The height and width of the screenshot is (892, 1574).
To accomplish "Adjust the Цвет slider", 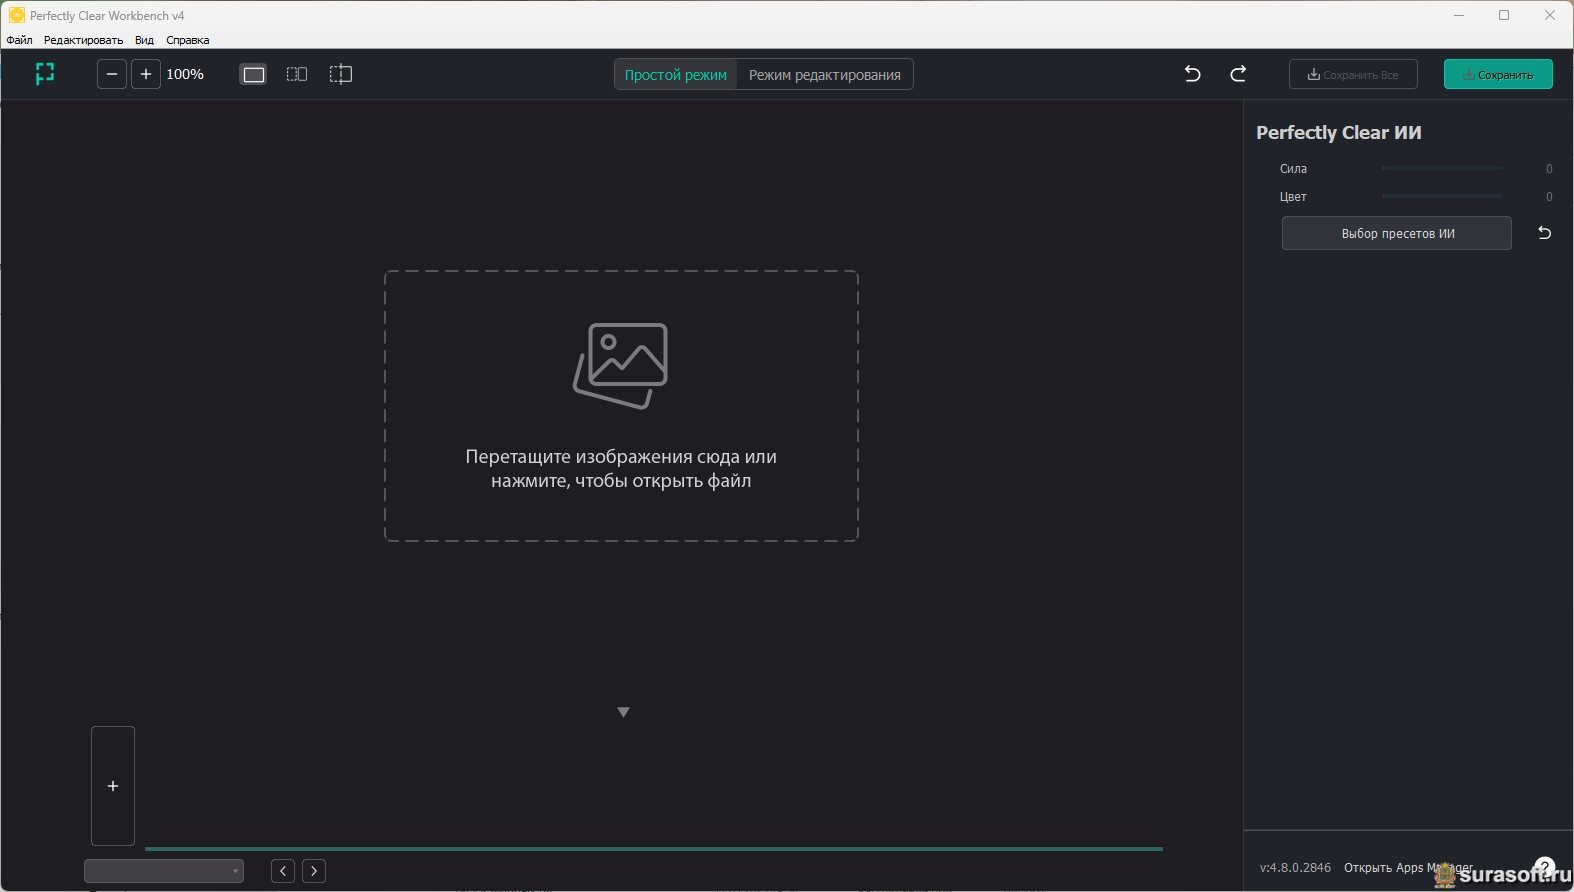I will coord(1442,196).
